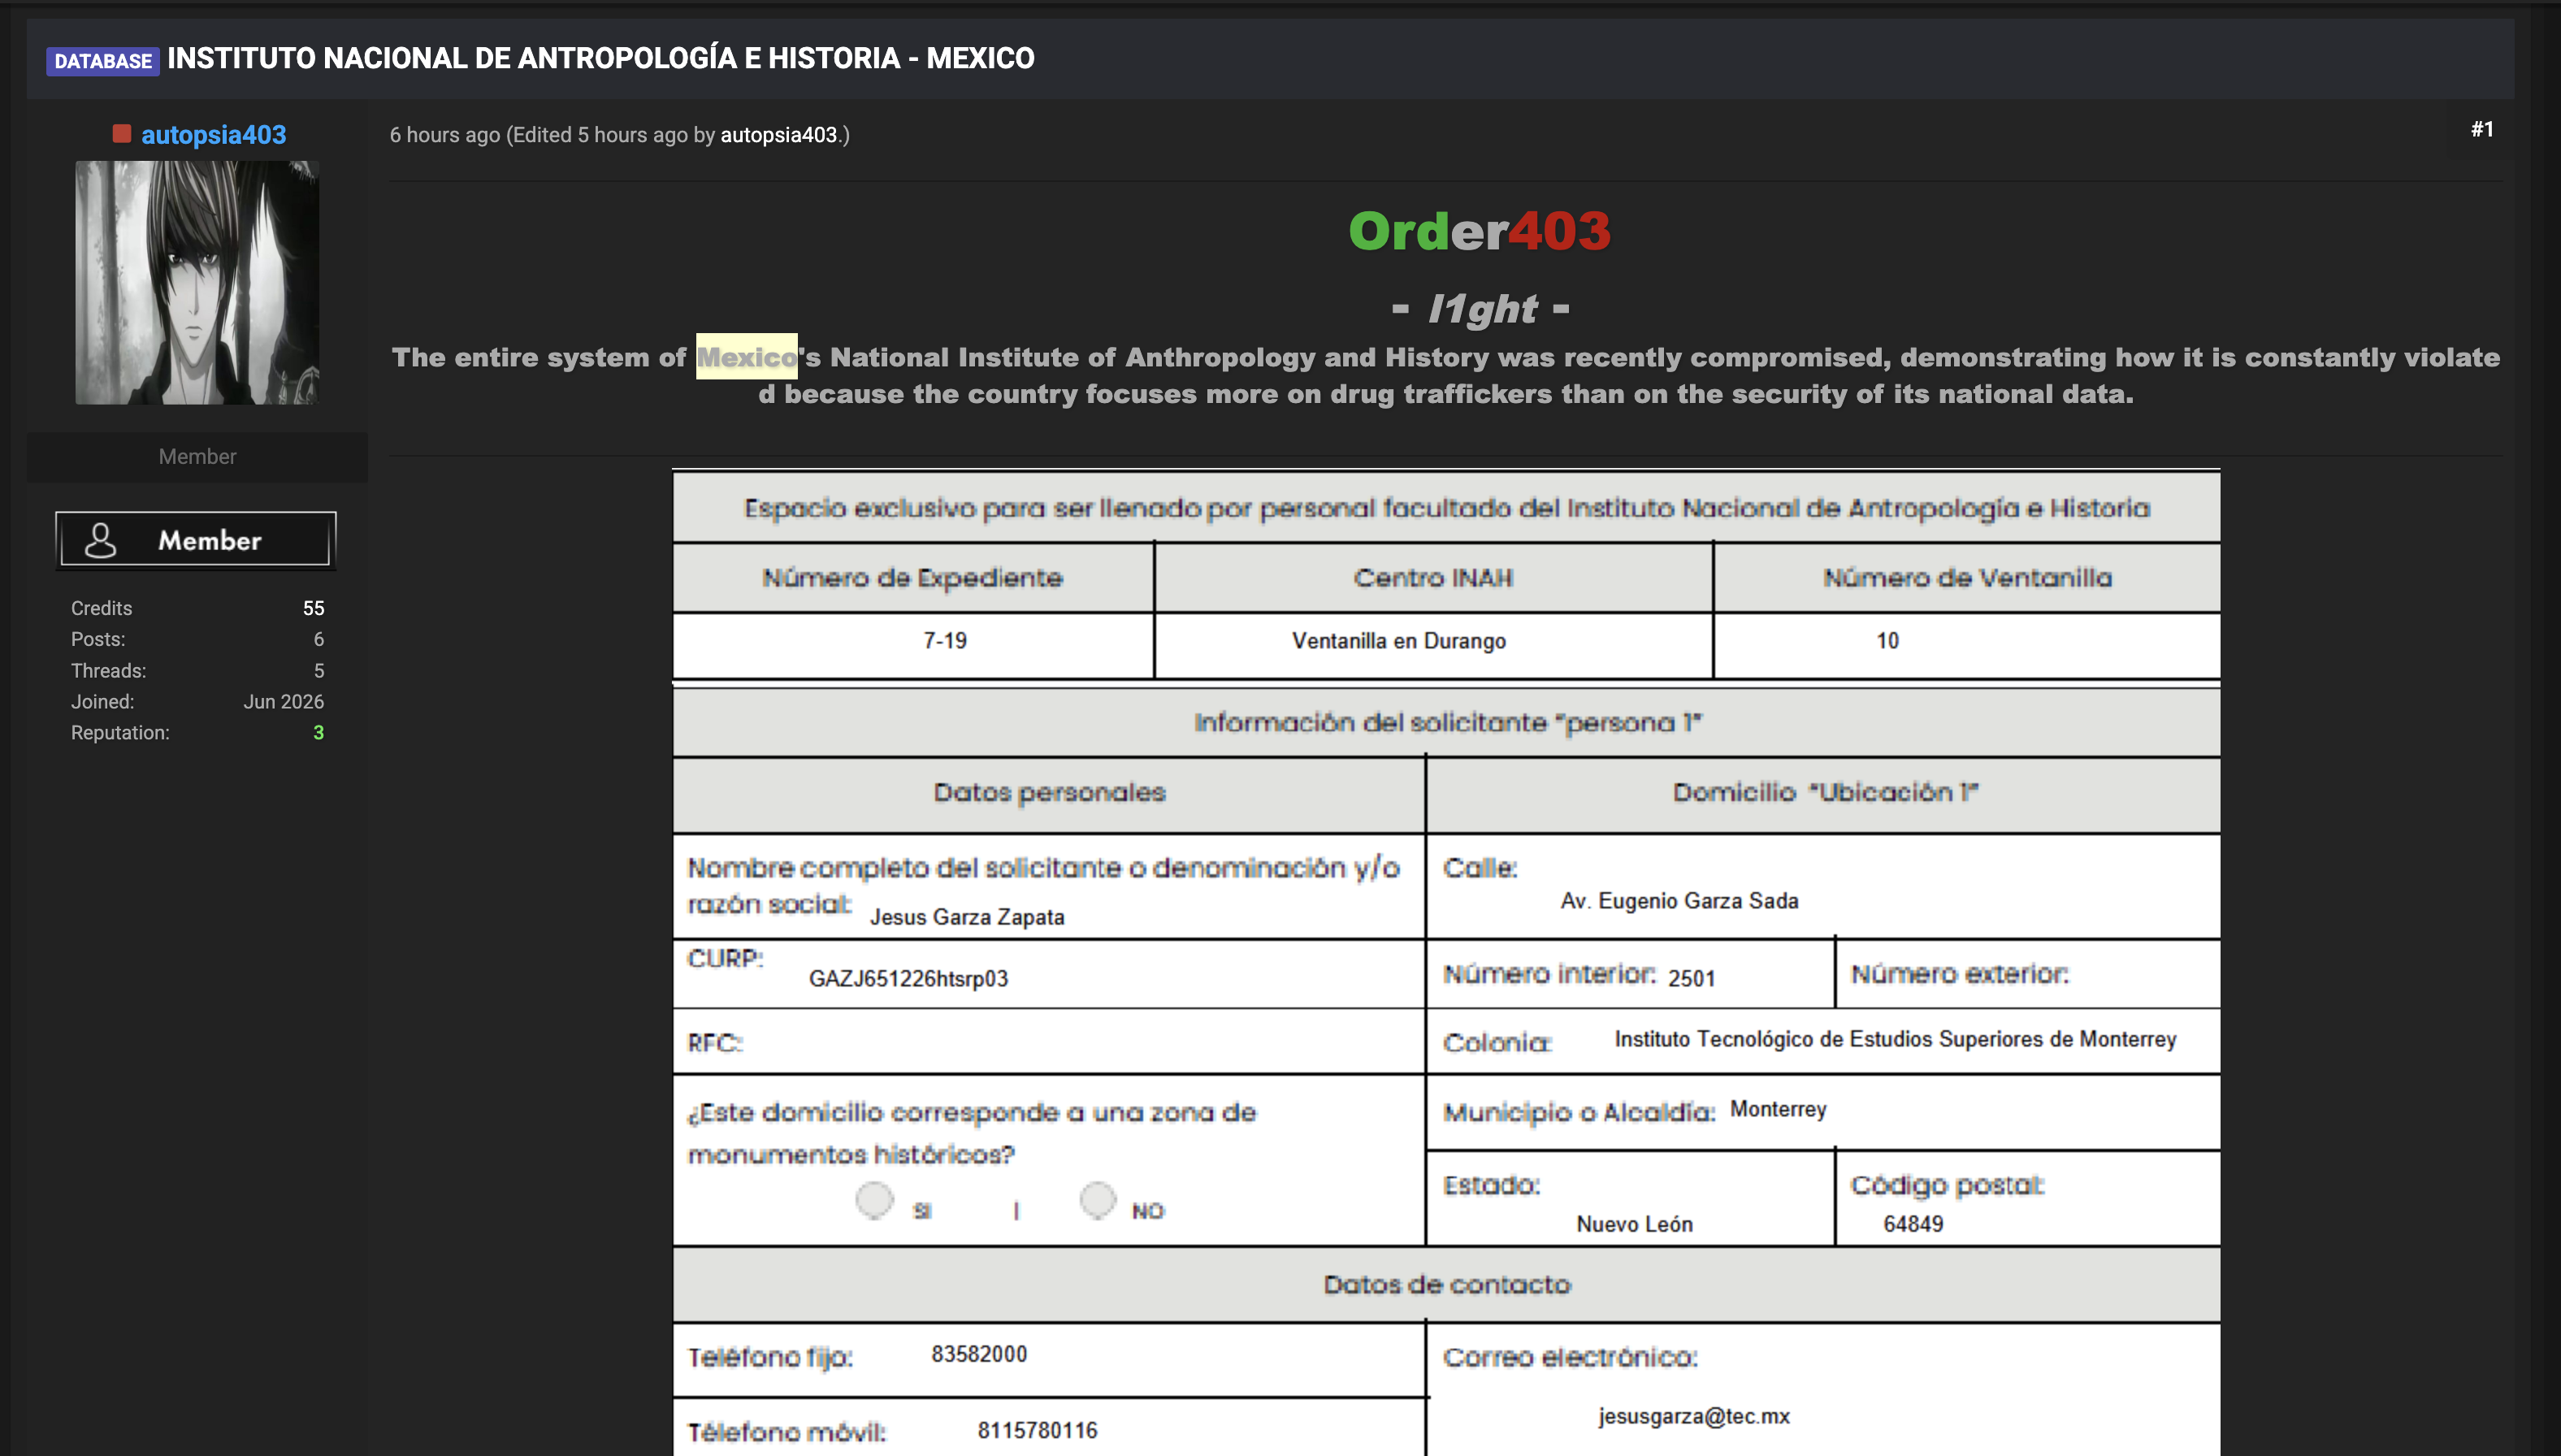The height and width of the screenshot is (1456, 2561).
Task: Select the SI radio button
Action: [874, 1200]
